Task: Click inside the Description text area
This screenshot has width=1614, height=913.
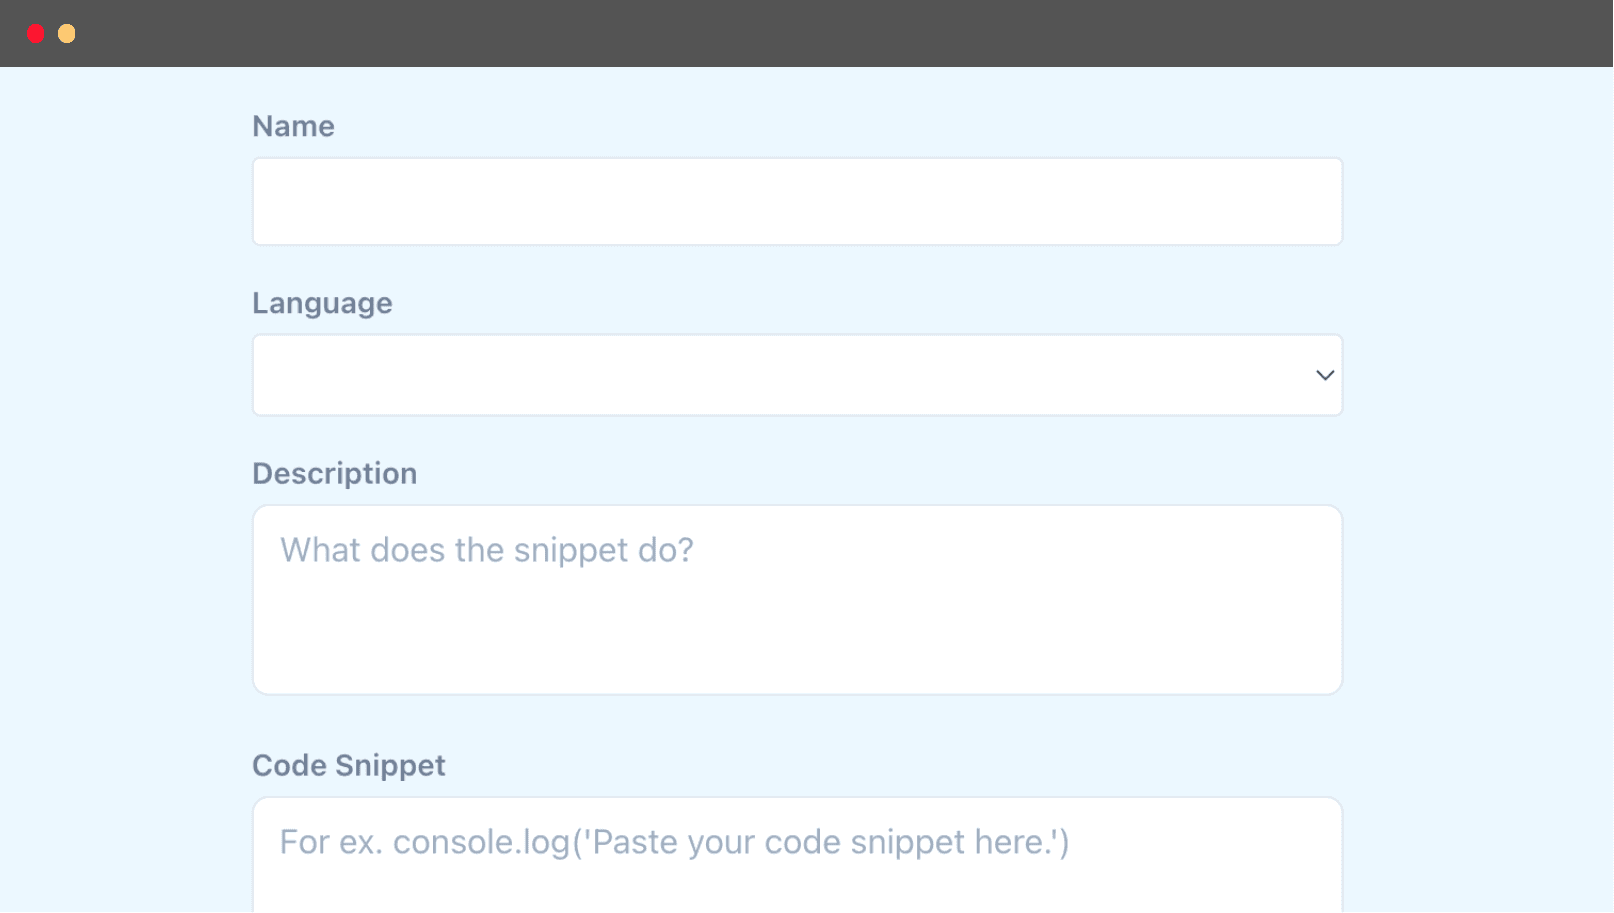Action: [x=797, y=600]
